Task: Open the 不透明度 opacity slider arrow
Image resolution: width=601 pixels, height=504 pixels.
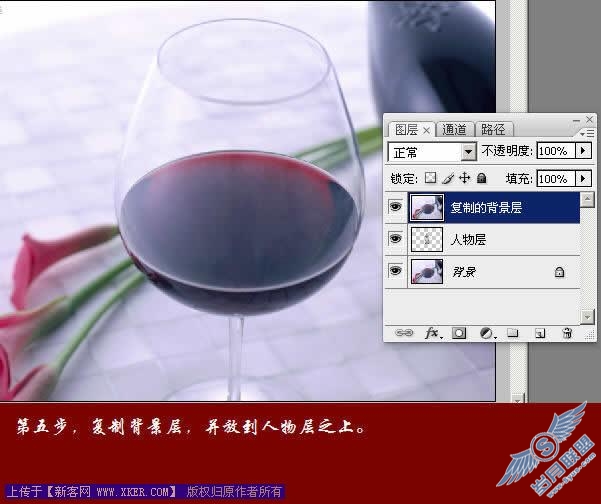Action: [x=583, y=151]
